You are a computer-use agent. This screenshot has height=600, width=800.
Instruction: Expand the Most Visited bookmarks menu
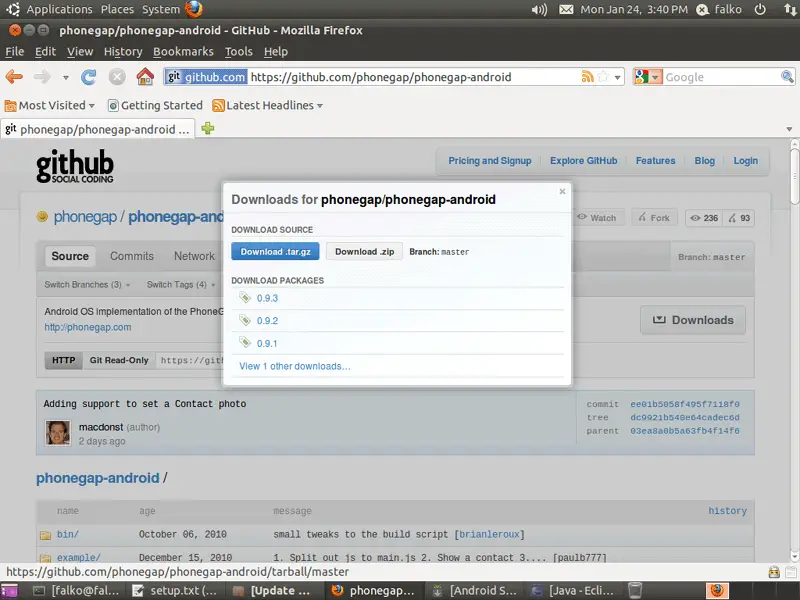tap(50, 106)
